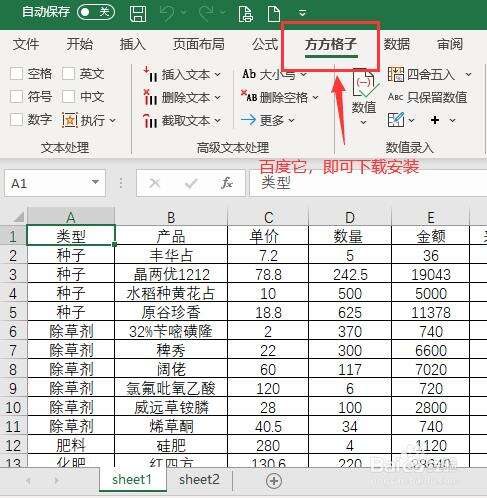Click the 插入文本 icon
Image resolution: width=487 pixels, height=498 pixels.
tap(150, 74)
